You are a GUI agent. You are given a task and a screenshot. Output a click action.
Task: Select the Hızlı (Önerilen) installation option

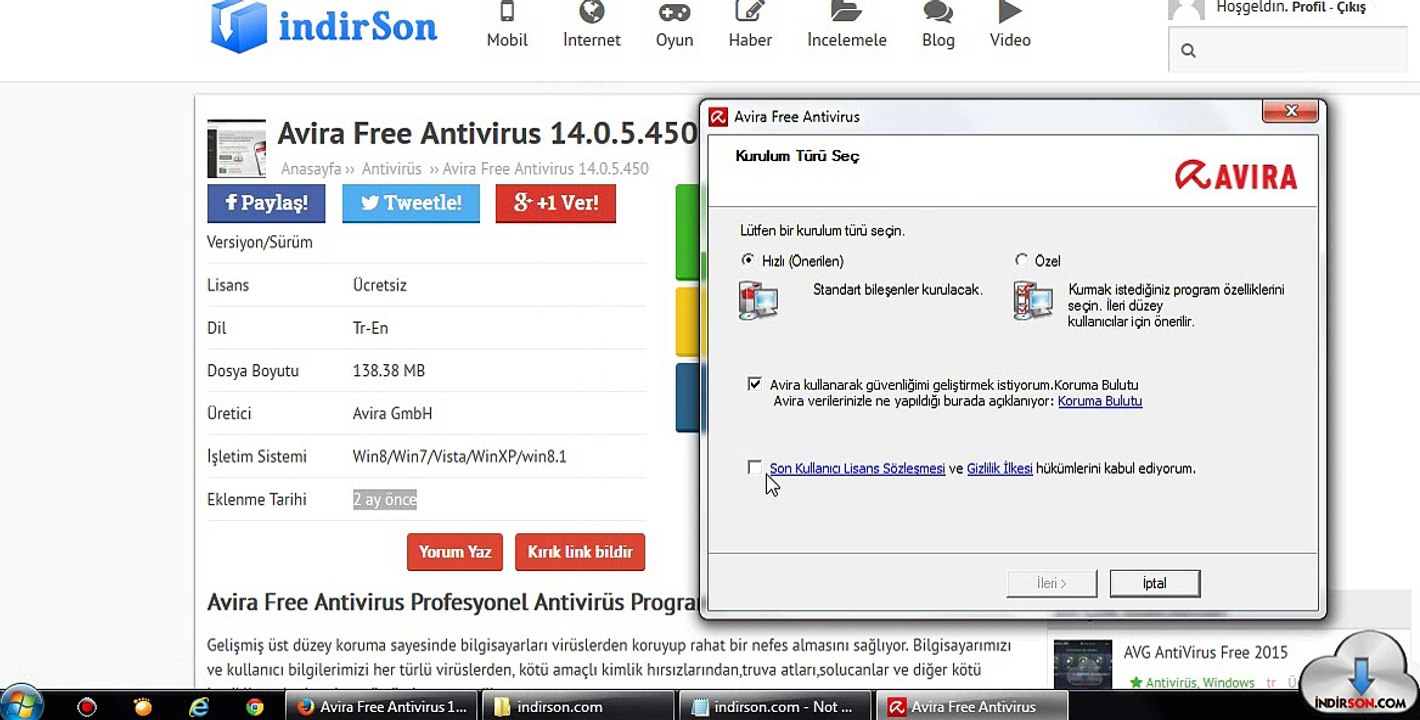[748, 260]
